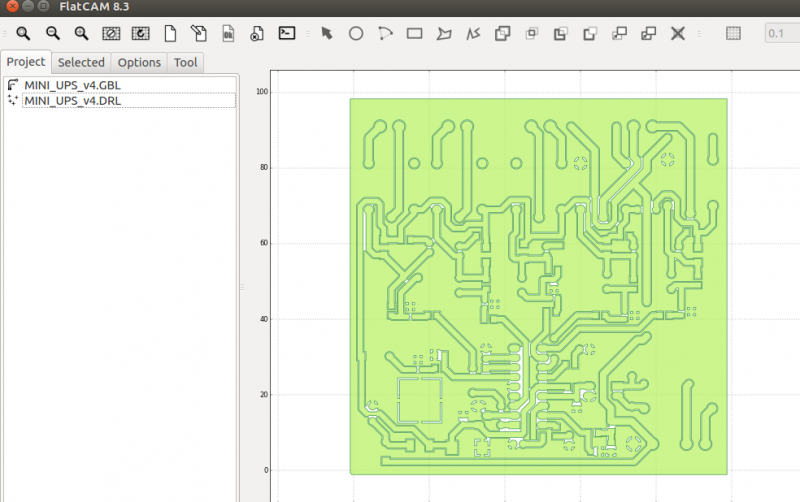Image resolution: width=800 pixels, height=502 pixels.
Task: Select the arrow pointer tool
Action: [326, 33]
